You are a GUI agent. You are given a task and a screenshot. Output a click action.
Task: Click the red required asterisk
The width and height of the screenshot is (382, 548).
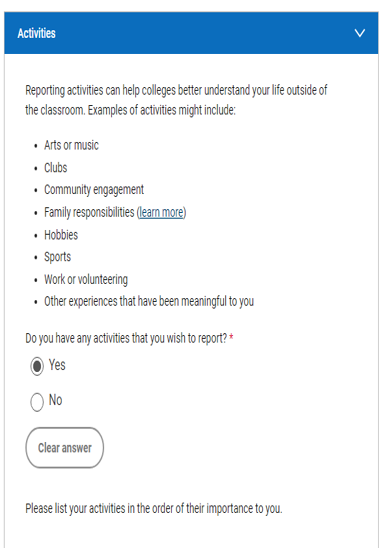coord(231,337)
